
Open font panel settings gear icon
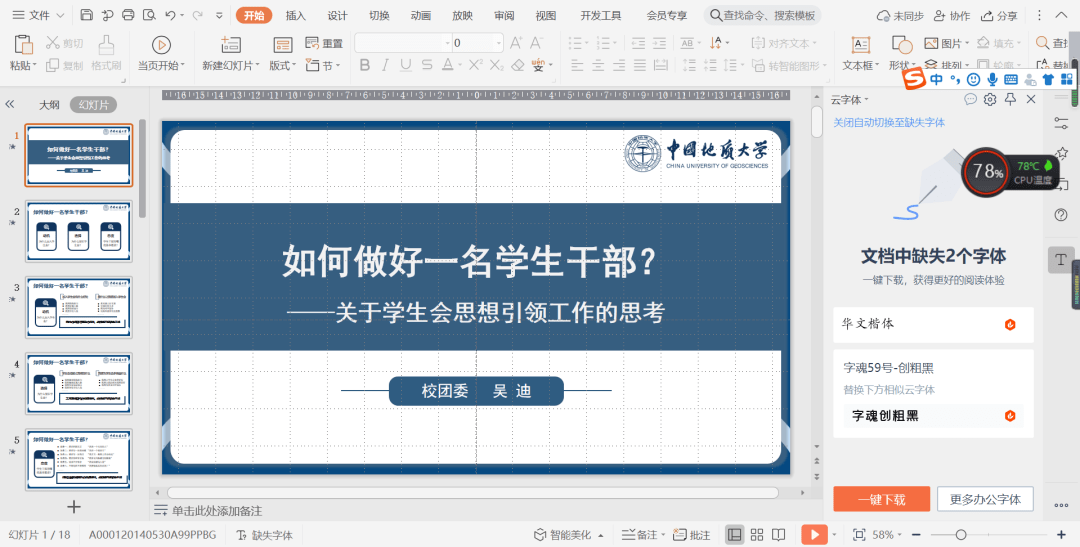(990, 99)
